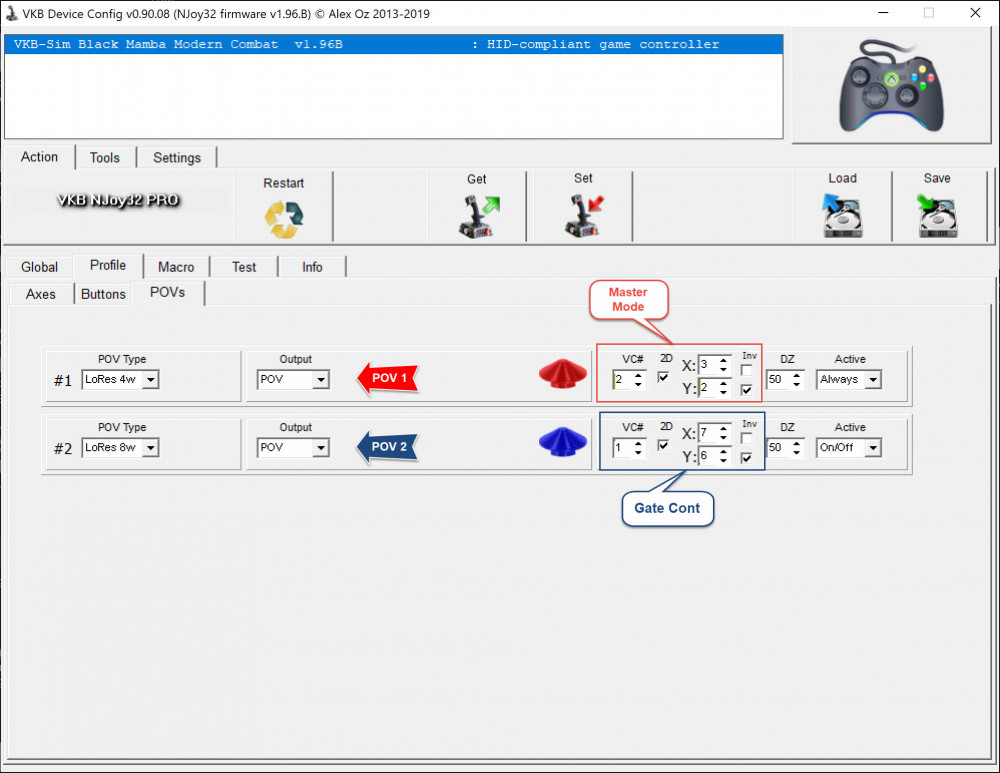Toggle Y Inv checkbox for POV #1
This screenshot has width=1000, height=773.
tap(746, 390)
